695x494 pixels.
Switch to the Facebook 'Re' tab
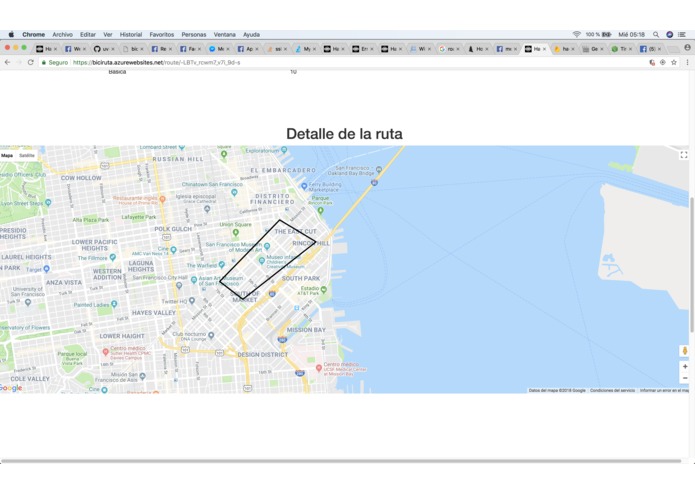pos(161,49)
